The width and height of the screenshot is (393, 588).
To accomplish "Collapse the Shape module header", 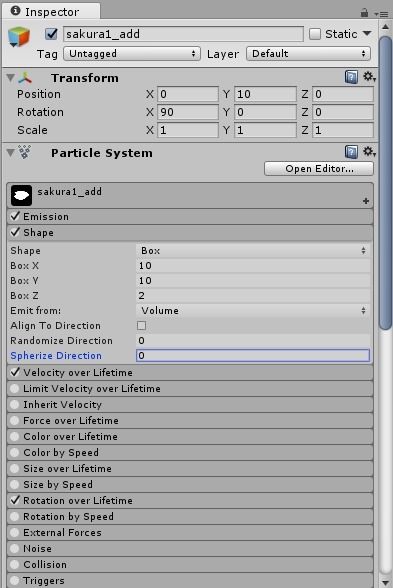I will tap(190, 232).
